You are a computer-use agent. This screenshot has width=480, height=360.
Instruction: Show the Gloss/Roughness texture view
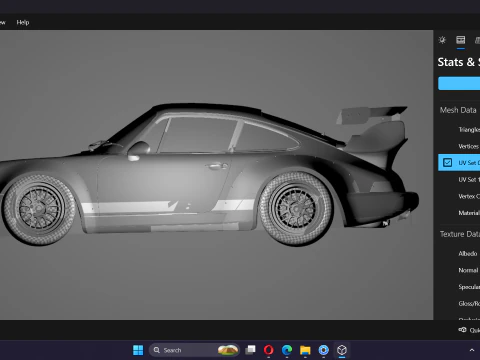pyautogui.click(x=459, y=303)
